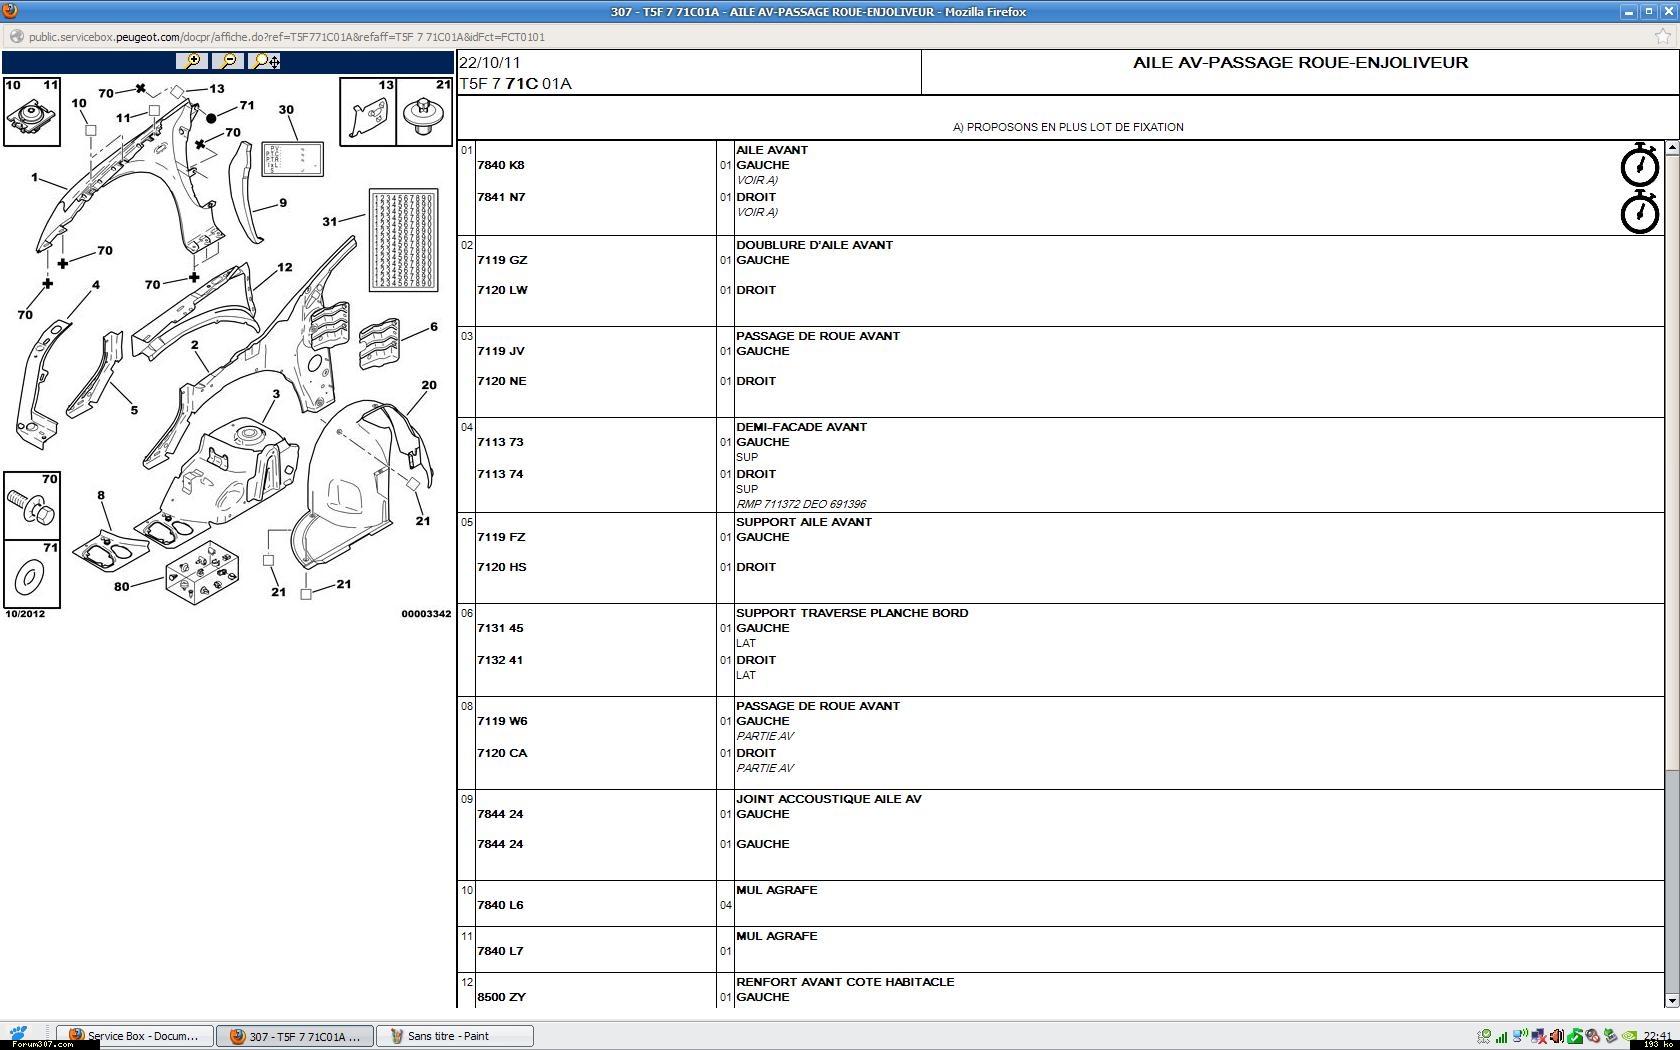Select part reference 7841 N7
This screenshot has width=1680, height=1050.
click(501, 197)
